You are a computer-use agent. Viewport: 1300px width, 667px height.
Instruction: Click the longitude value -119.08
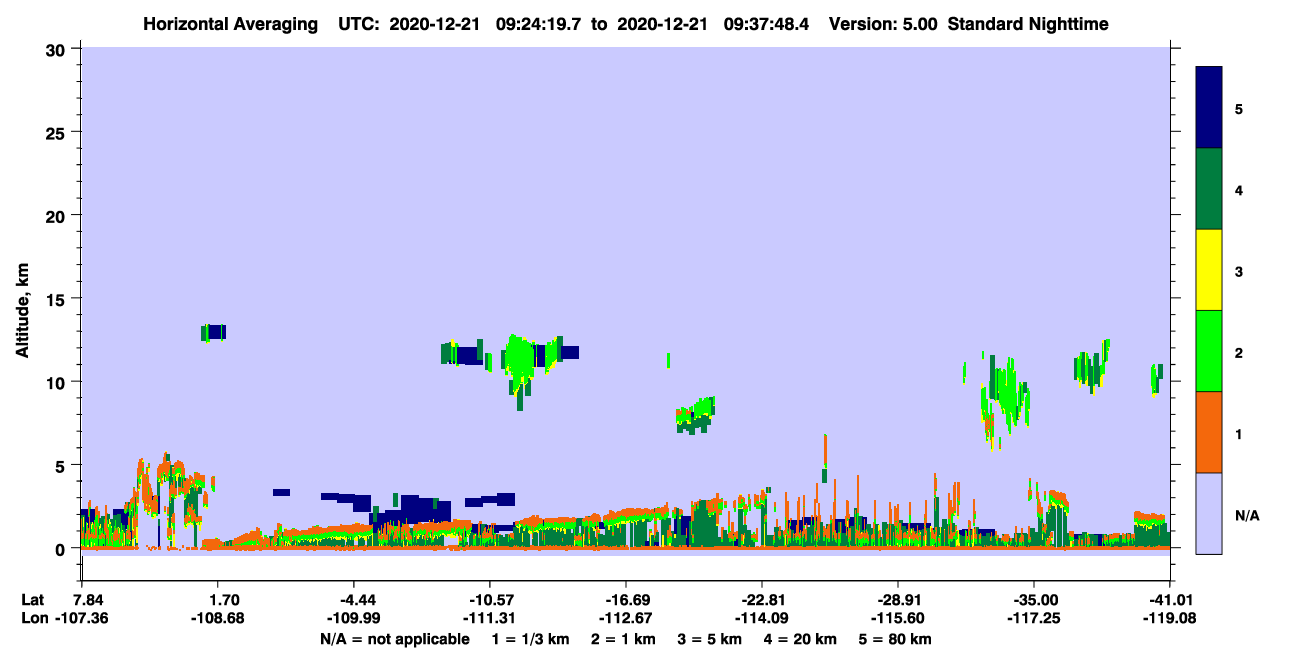tap(1170, 618)
